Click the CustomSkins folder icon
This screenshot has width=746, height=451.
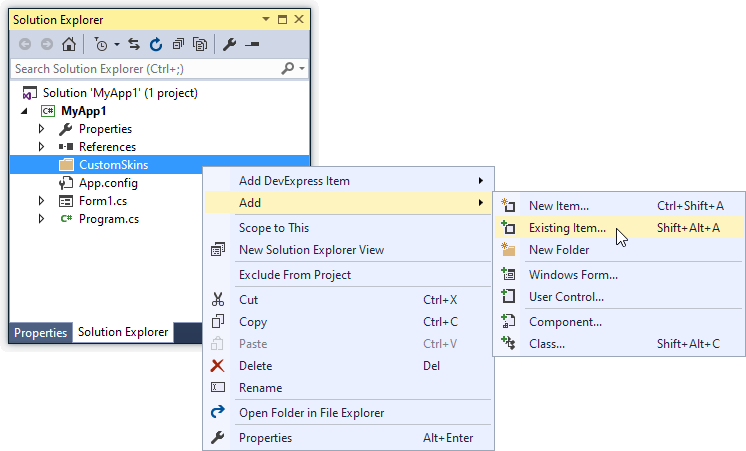point(66,165)
